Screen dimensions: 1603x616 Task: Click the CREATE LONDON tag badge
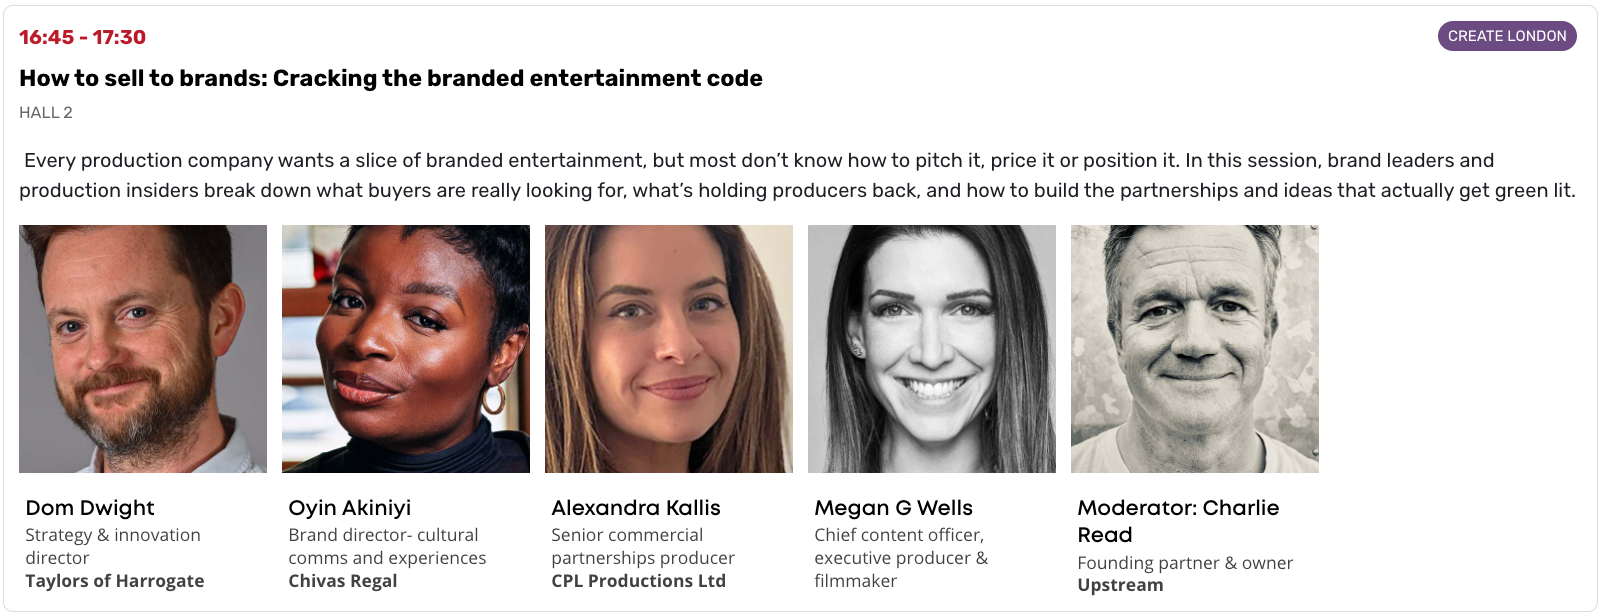[x=1506, y=36]
